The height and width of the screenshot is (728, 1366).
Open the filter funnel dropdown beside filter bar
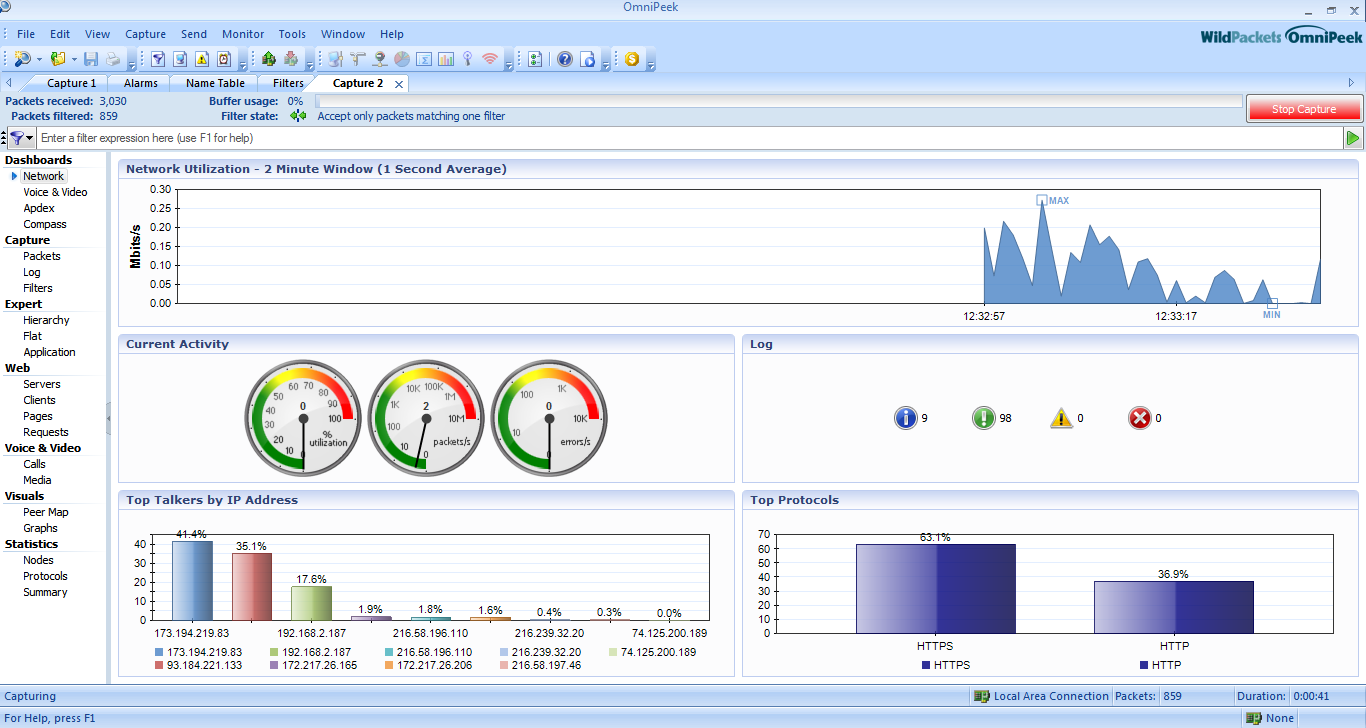click(24, 138)
